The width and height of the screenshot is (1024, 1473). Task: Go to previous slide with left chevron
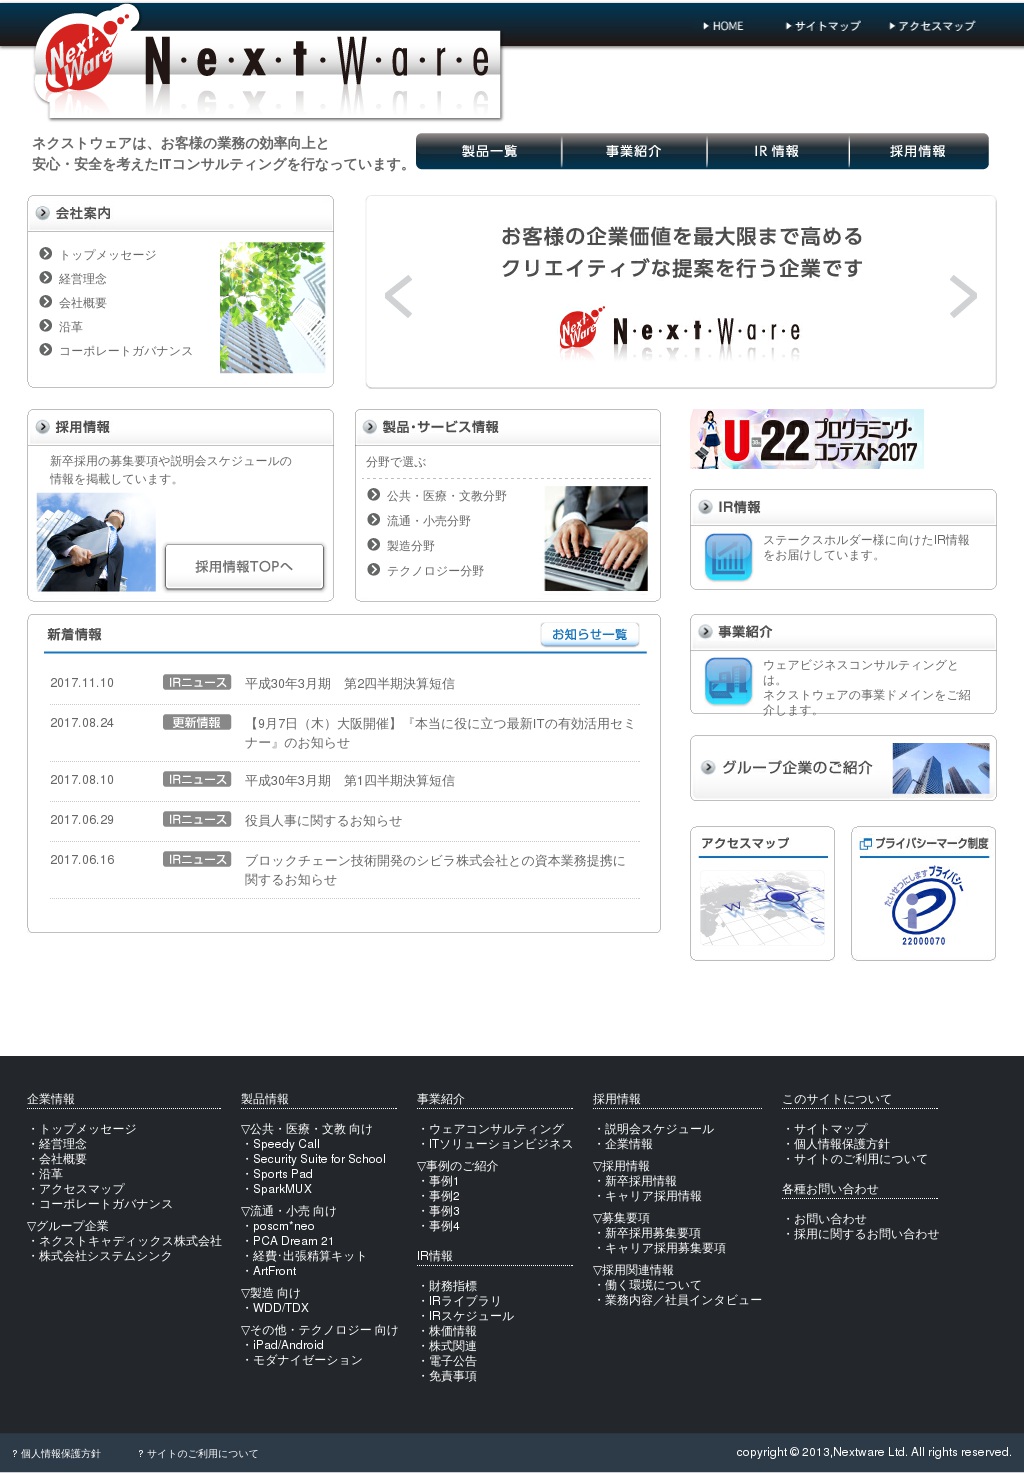pyautogui.click(x=399, y=296)
